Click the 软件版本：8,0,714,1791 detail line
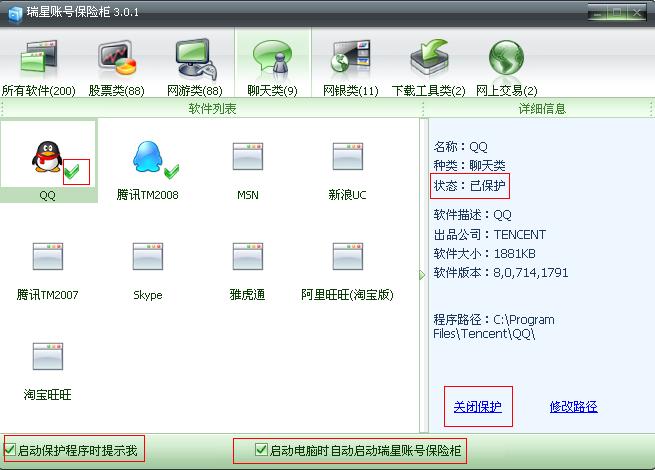Screen dimensions: 655x470 [x=501, y=273]
